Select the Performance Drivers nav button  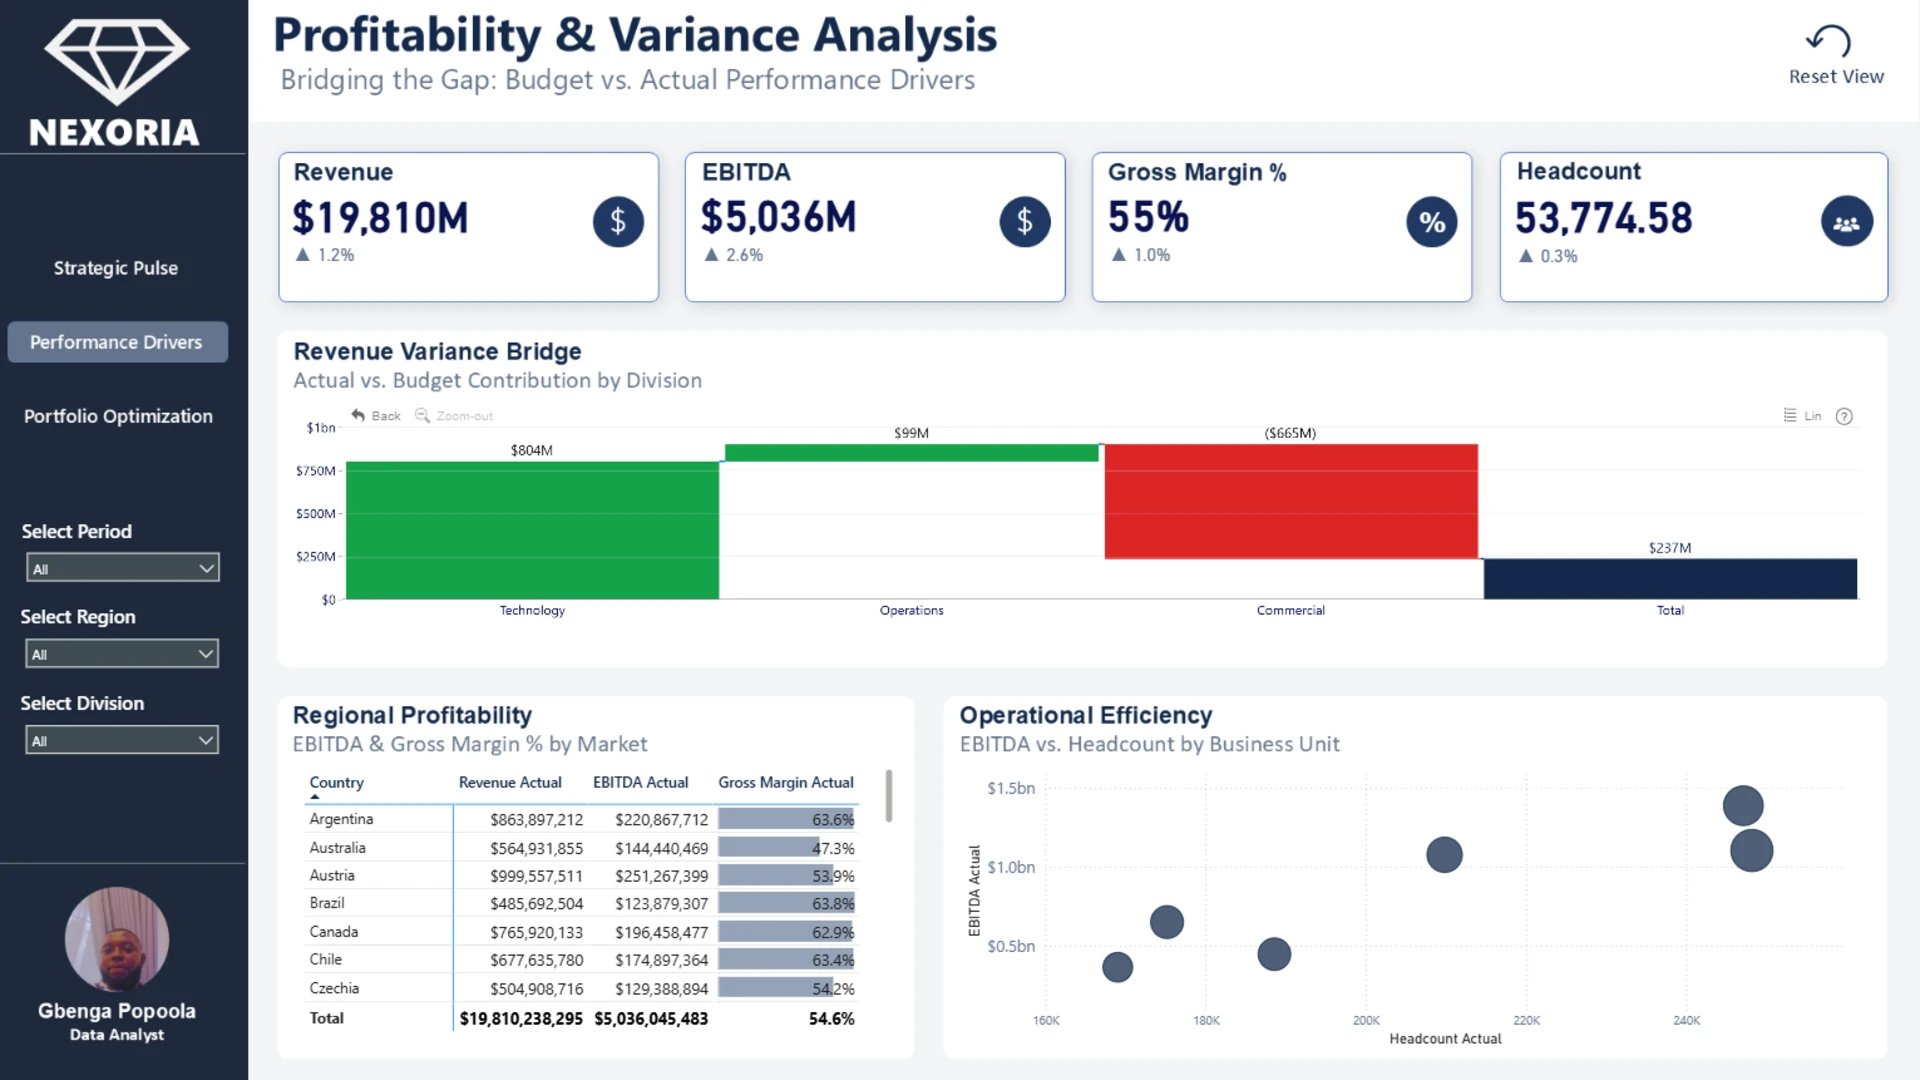point(117,342)
